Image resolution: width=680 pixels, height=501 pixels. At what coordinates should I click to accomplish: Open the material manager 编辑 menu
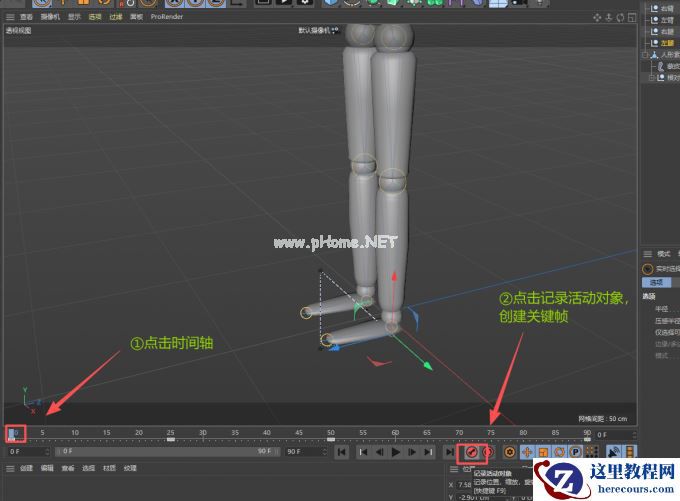coord(47,468)
